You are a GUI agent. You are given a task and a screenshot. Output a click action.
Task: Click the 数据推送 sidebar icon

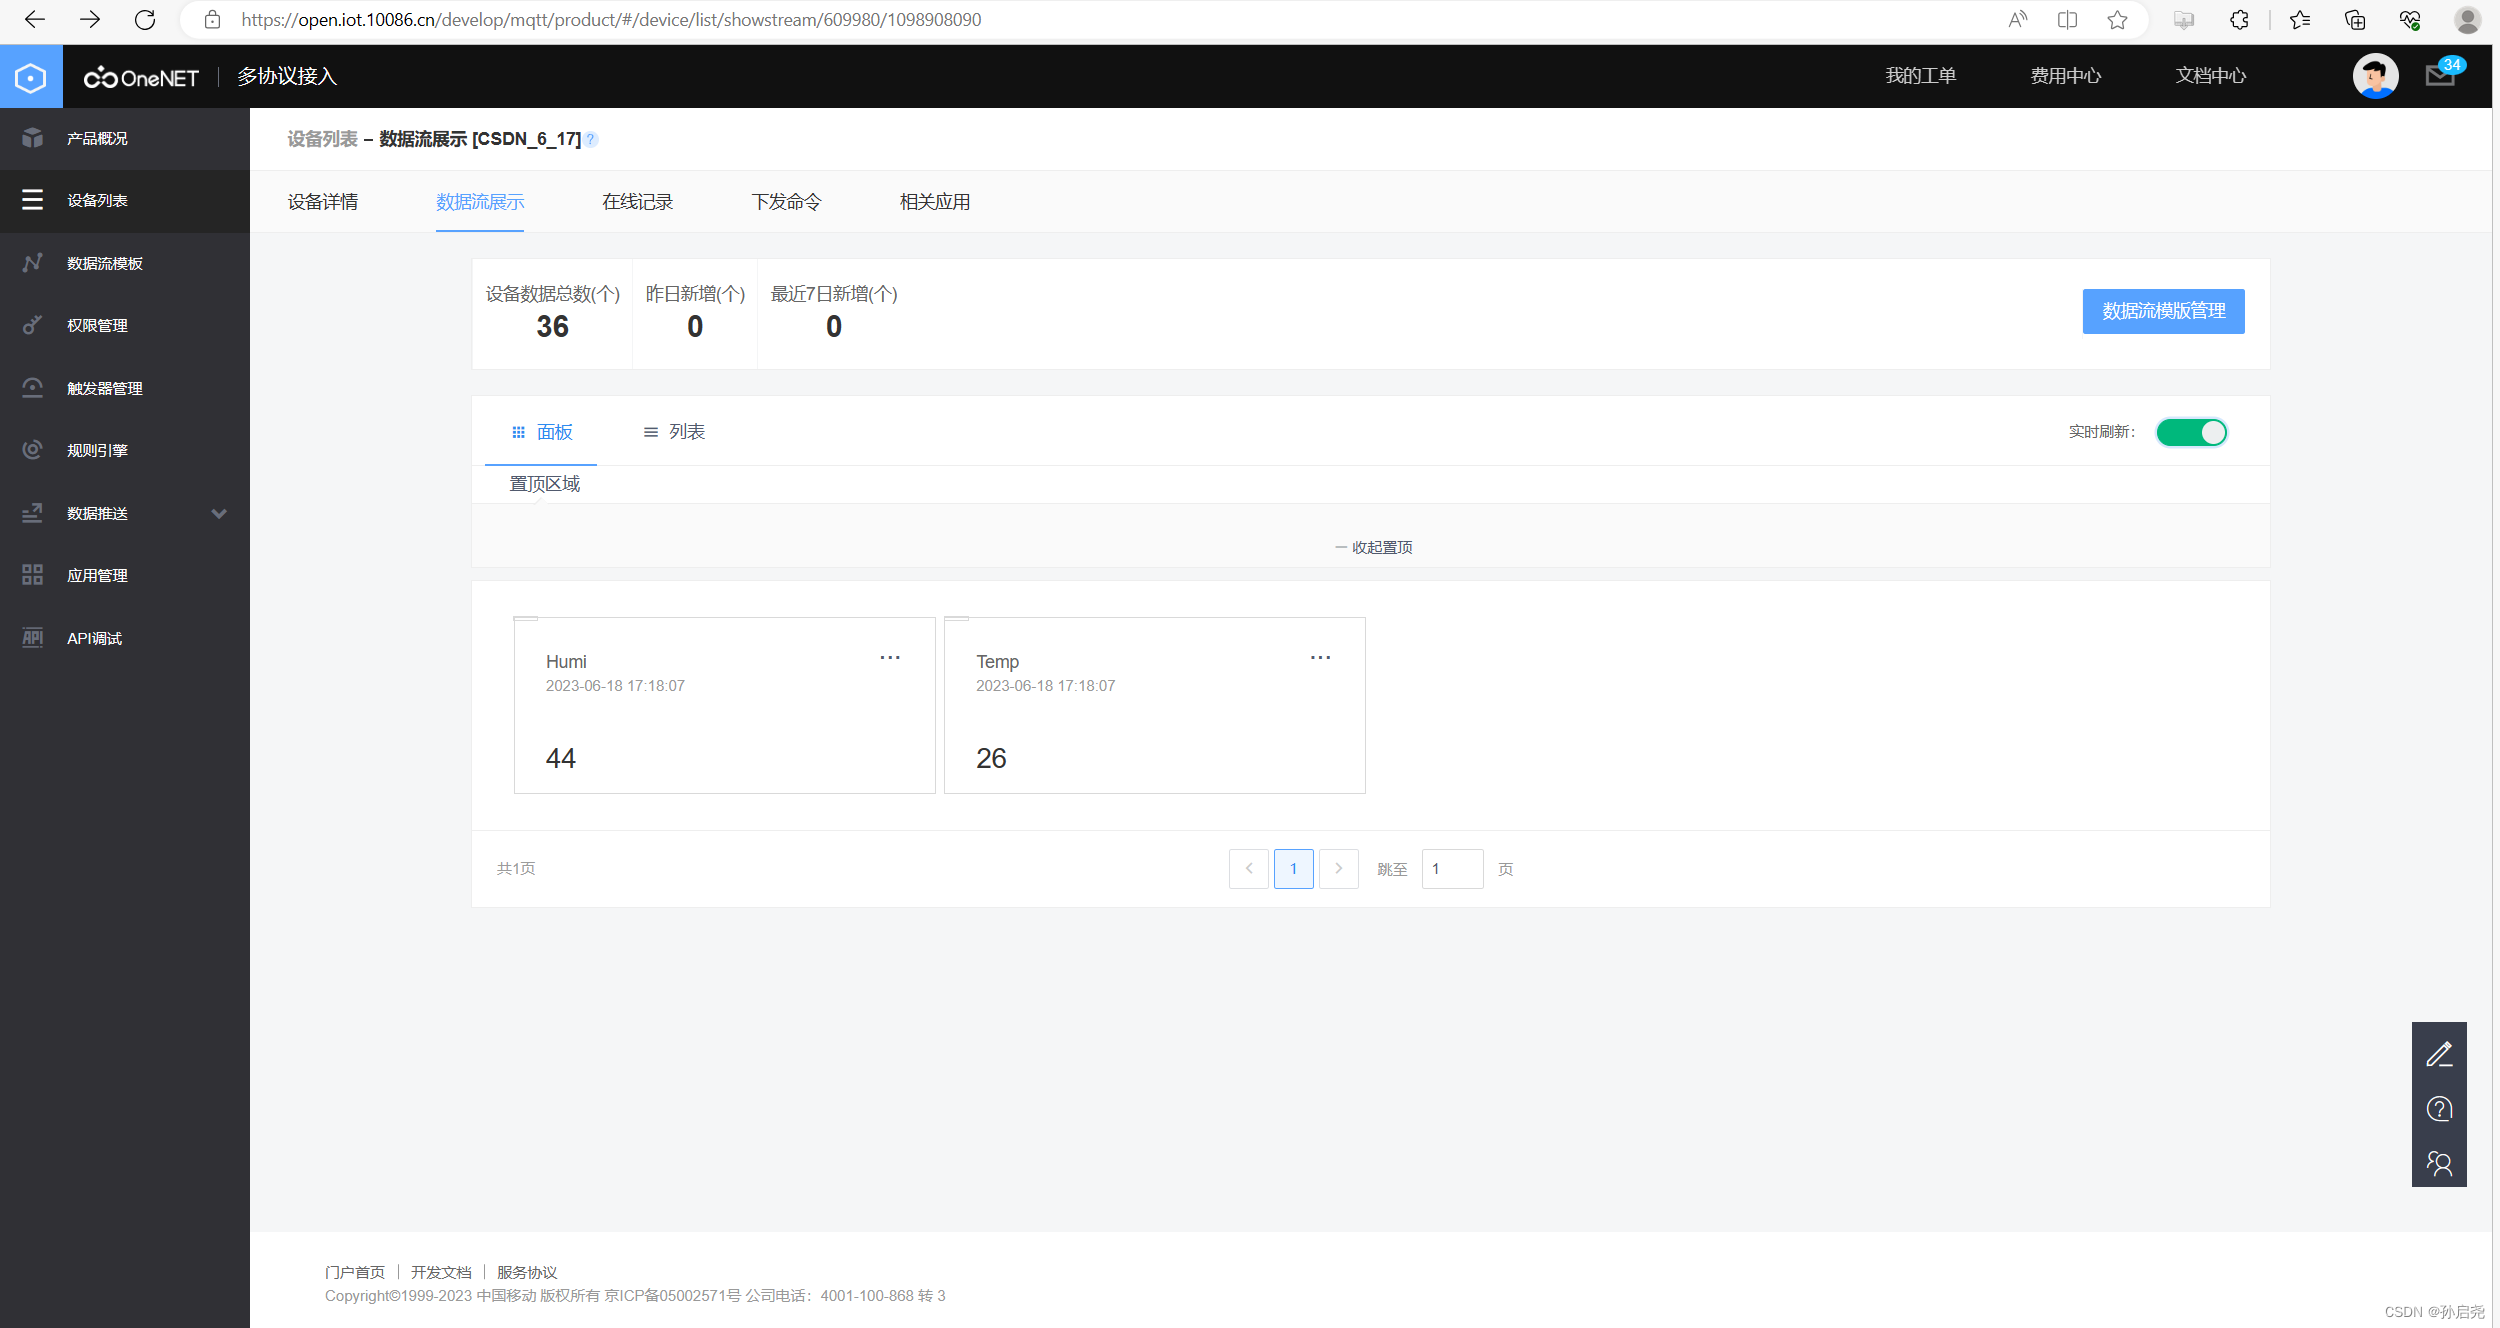pos(31,511)
